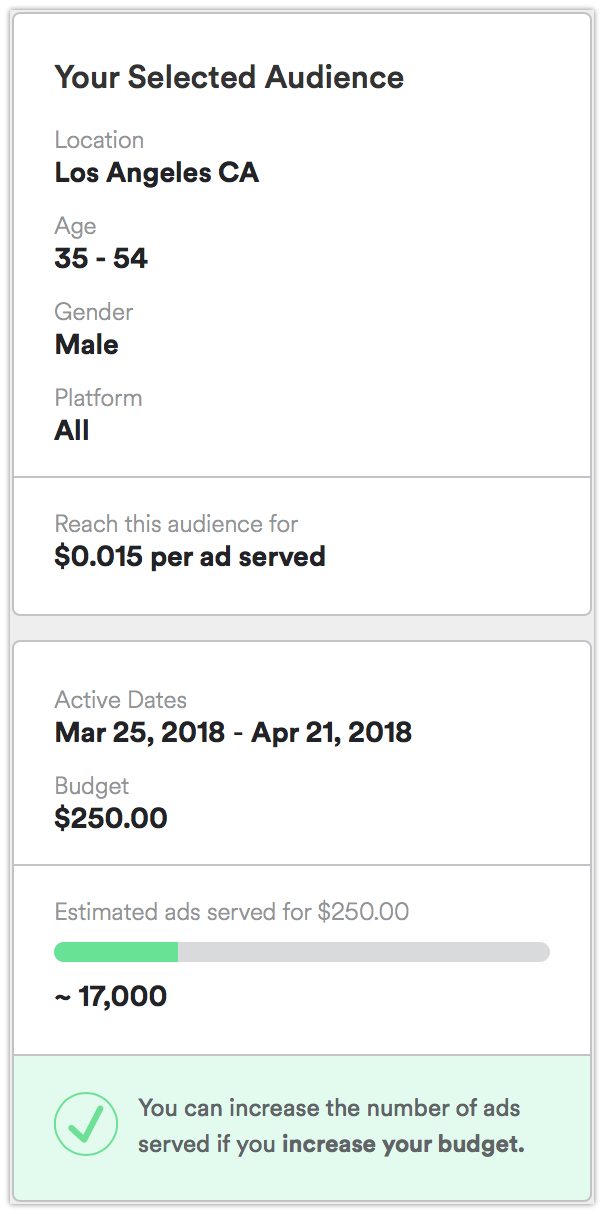Screen dimensions: 604x1214
Task: Select the Location label
Action: click(99, 139)
